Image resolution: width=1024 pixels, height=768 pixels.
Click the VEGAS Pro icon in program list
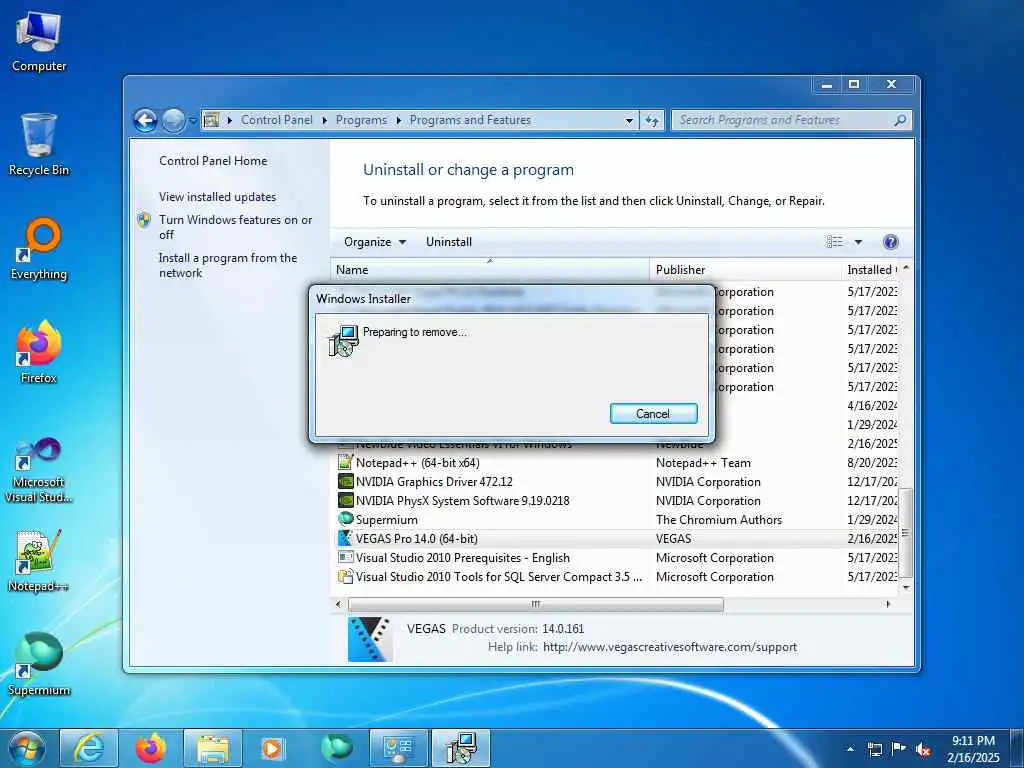pos(345,539)
